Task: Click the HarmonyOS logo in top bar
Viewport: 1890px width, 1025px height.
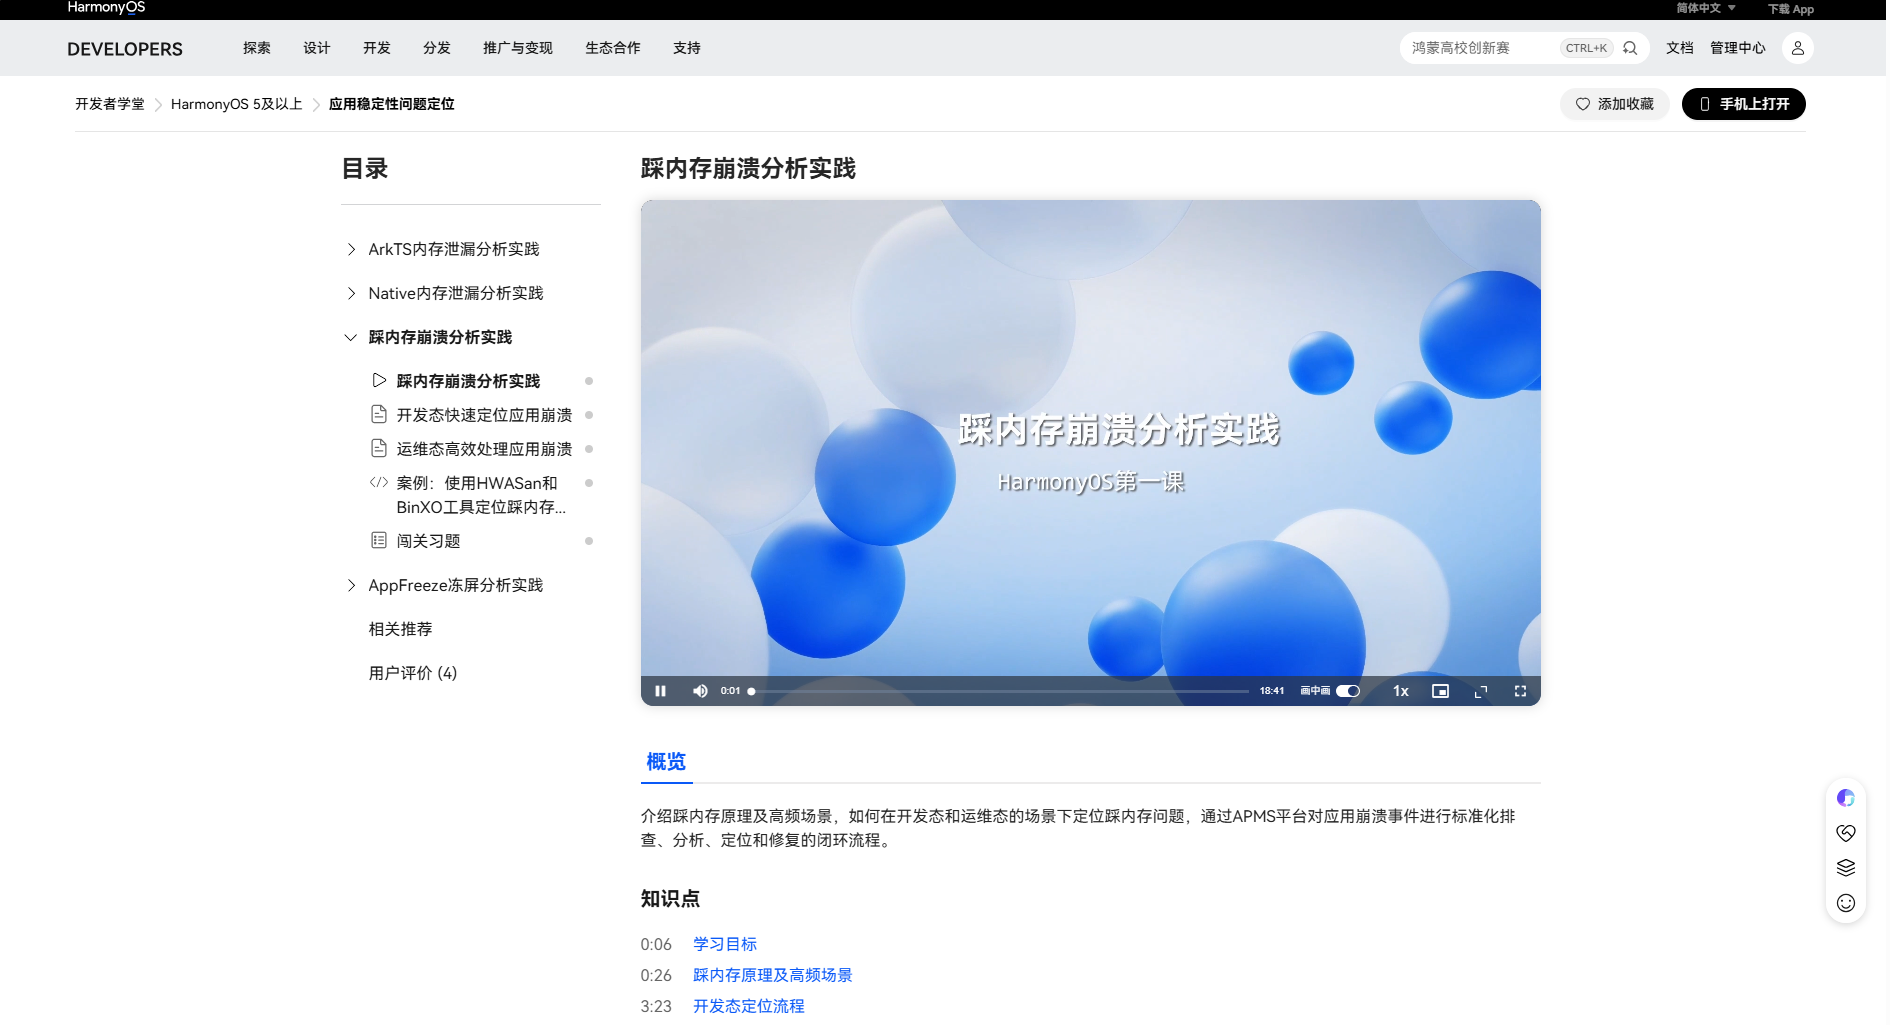Action: 106,7
